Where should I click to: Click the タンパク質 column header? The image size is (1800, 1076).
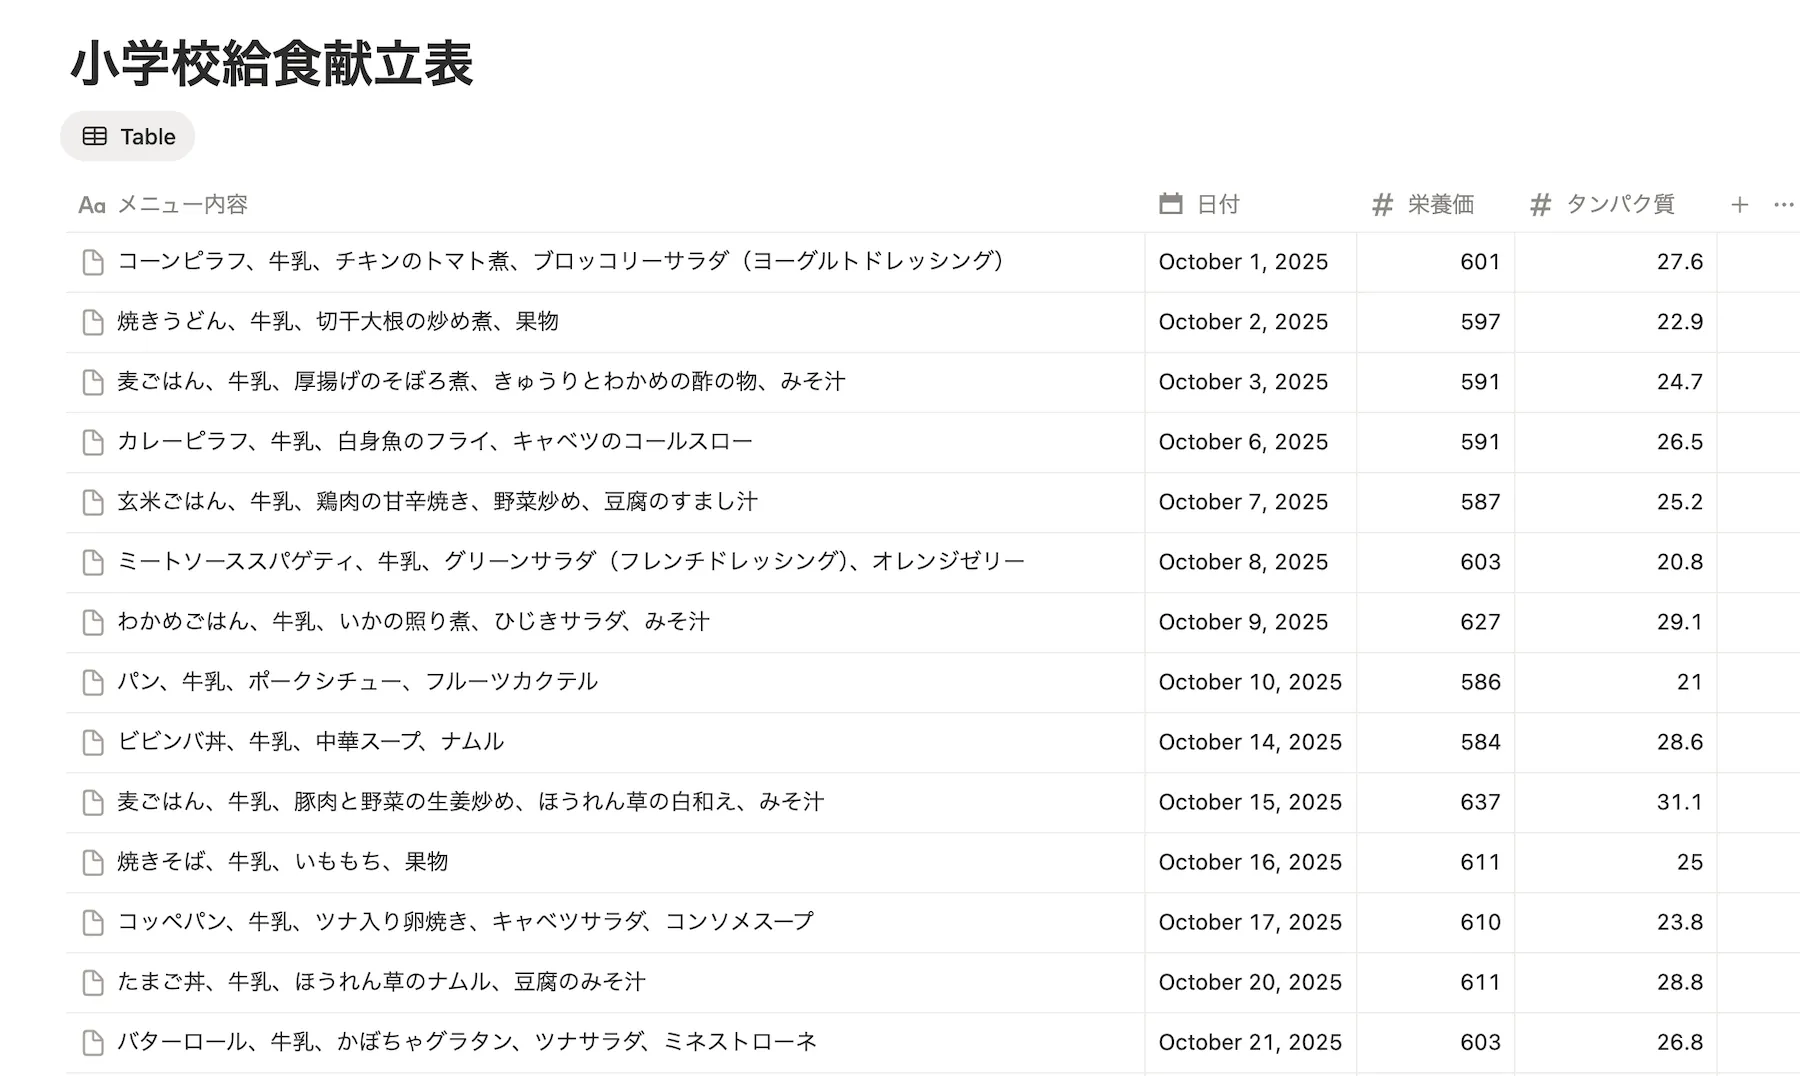(x=1618, y=205)
